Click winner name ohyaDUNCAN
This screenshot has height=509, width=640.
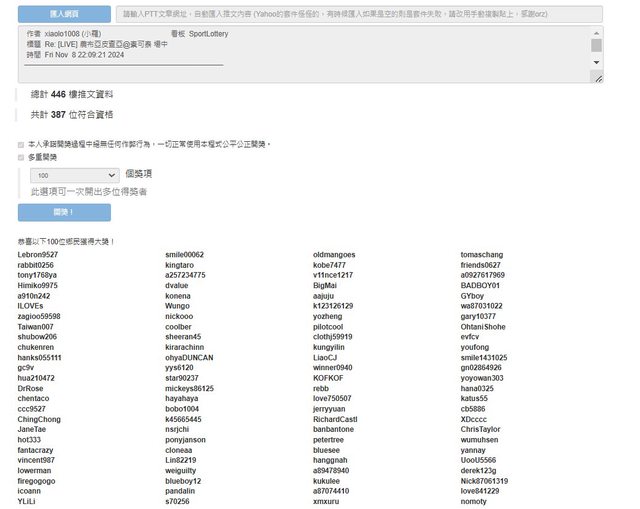click(x=189, y=357)
